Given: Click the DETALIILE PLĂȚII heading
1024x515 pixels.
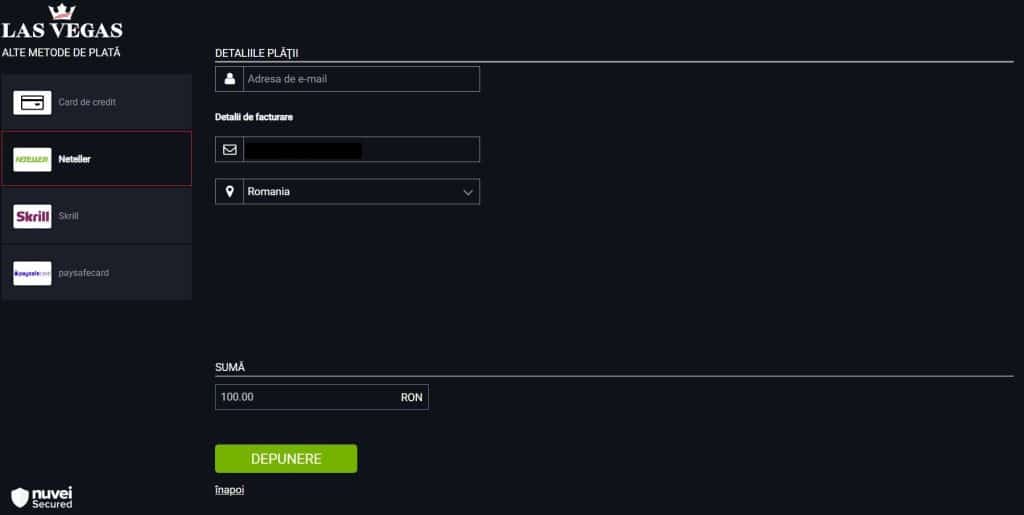Looking at the screenshot, I should 257,53.
